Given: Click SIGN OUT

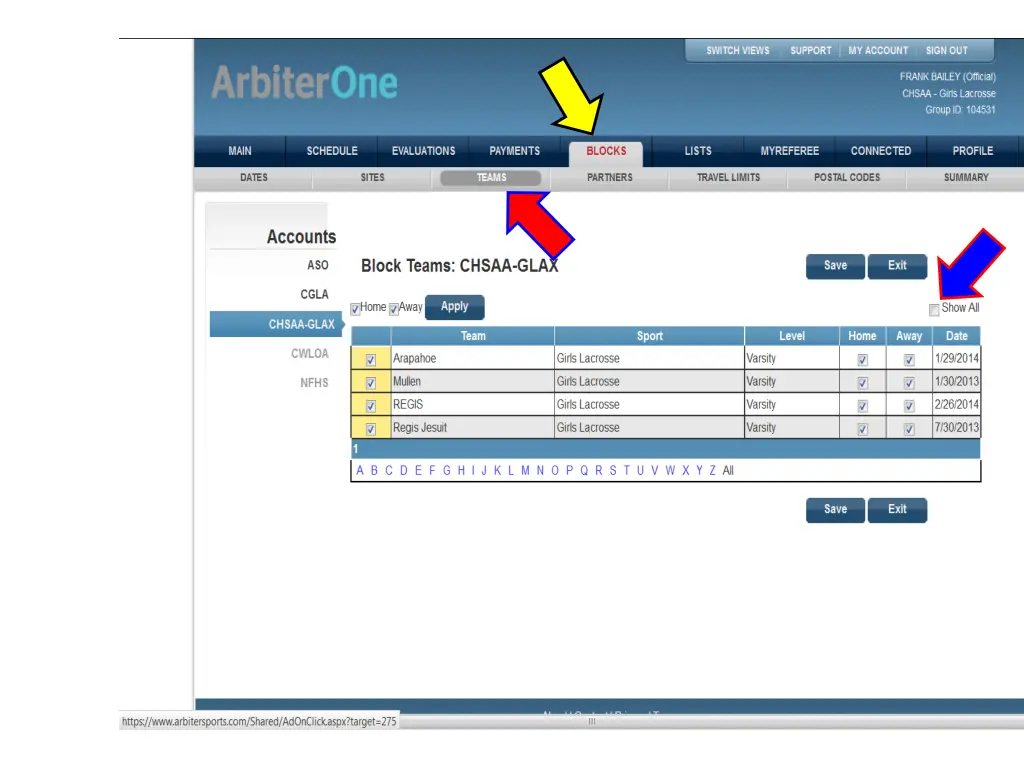Looking at the screenshot, I should point(946,50).
